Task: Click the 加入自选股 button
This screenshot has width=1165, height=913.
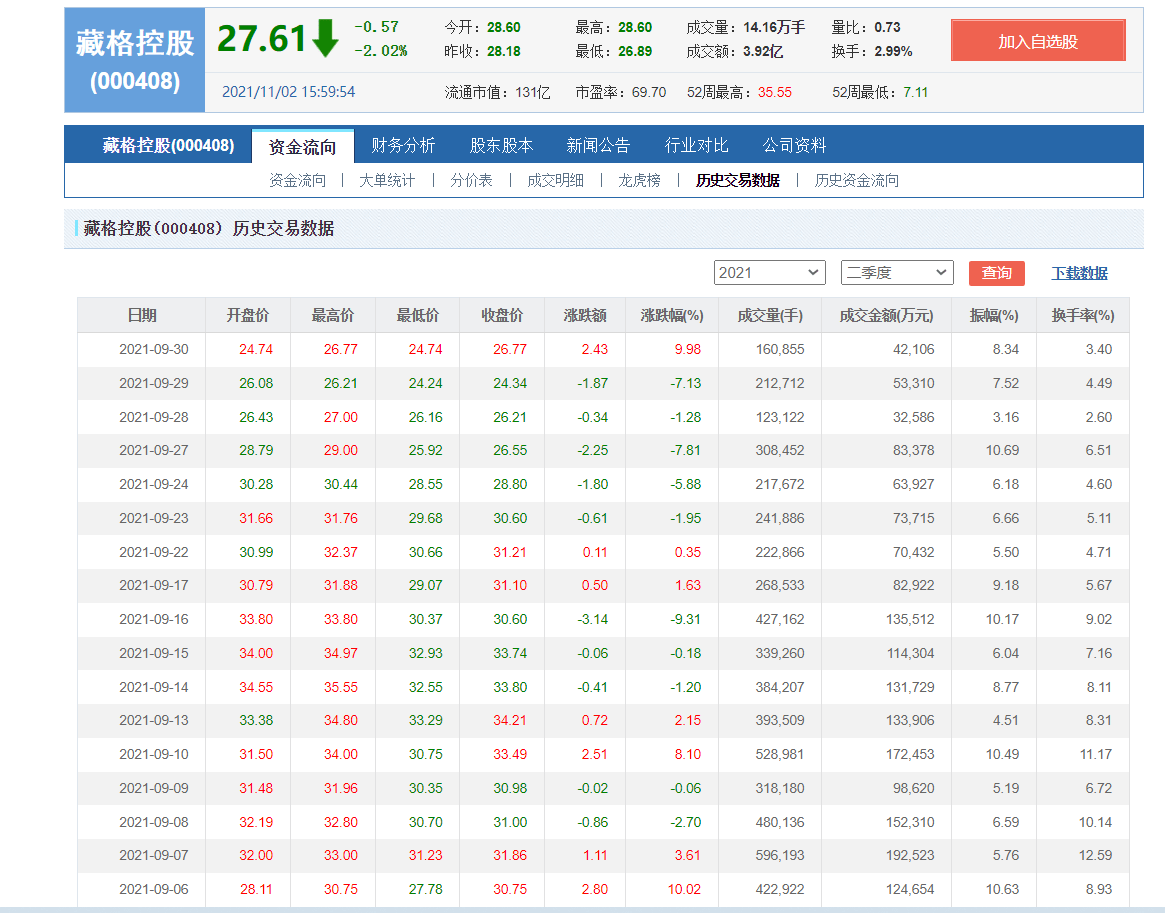Action: point(1038,41)
